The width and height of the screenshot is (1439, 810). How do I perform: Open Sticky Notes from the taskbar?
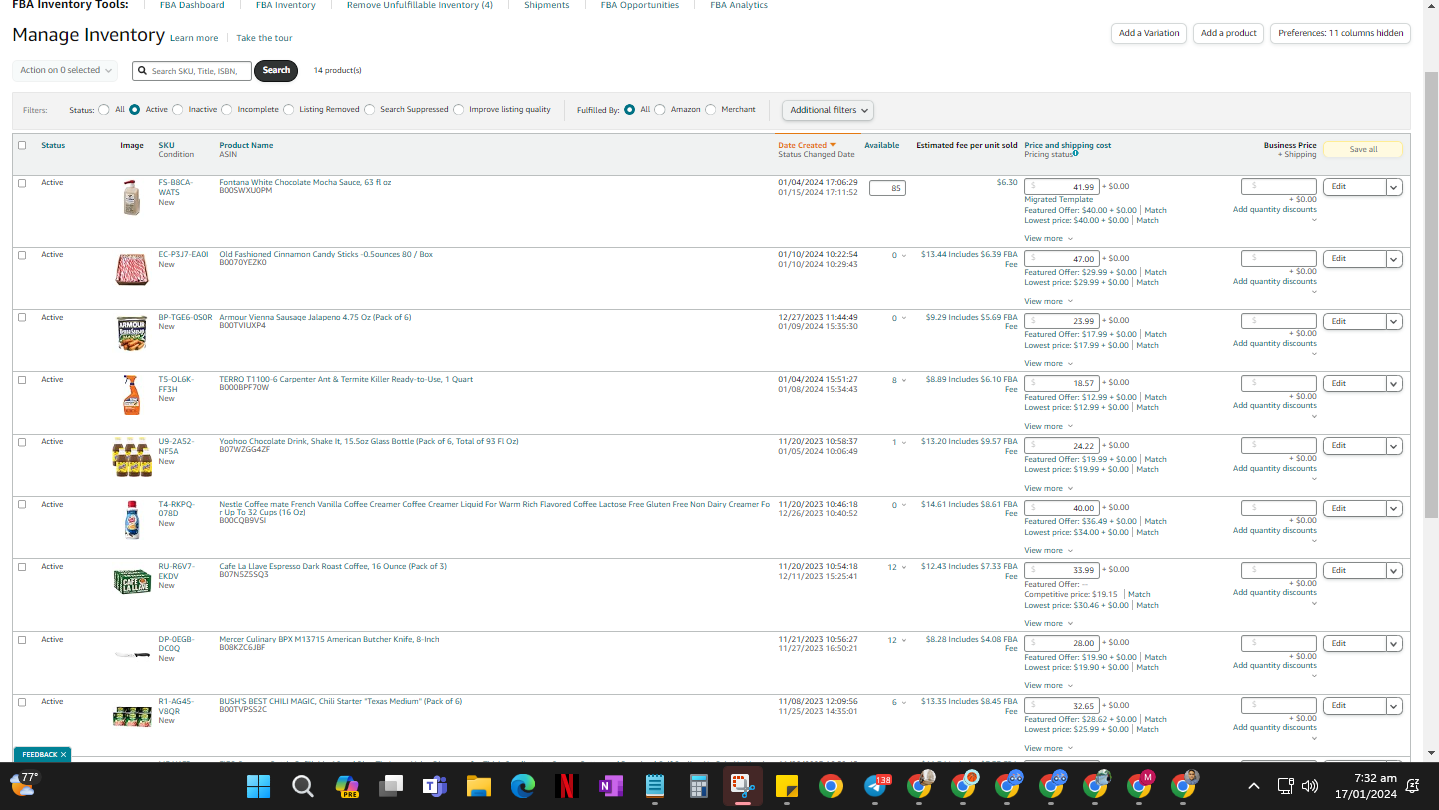(x=787, y=786)
